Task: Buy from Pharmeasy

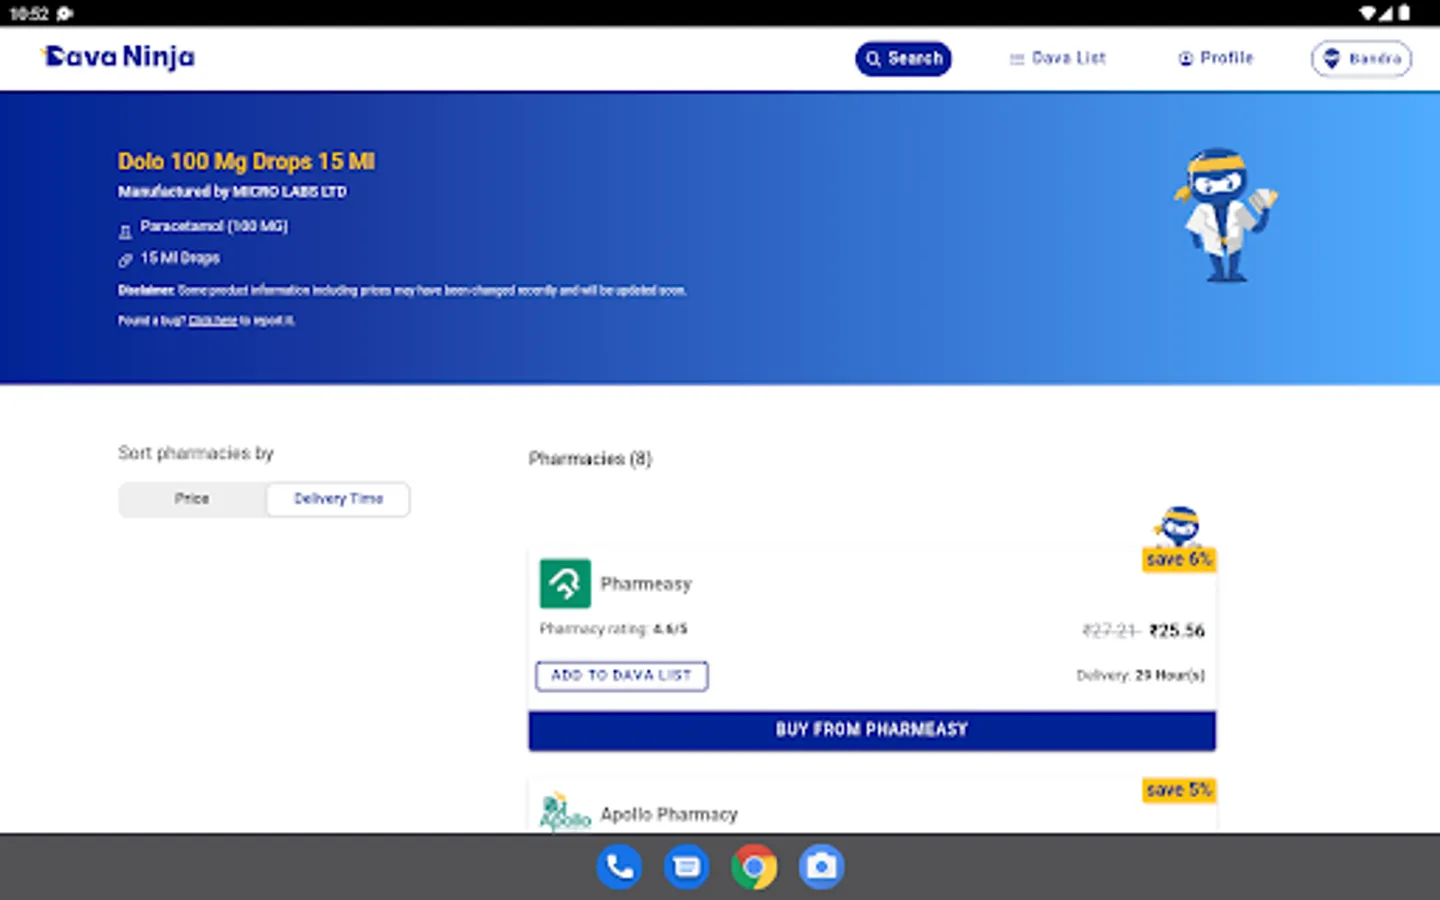Action: coord(872,730)
